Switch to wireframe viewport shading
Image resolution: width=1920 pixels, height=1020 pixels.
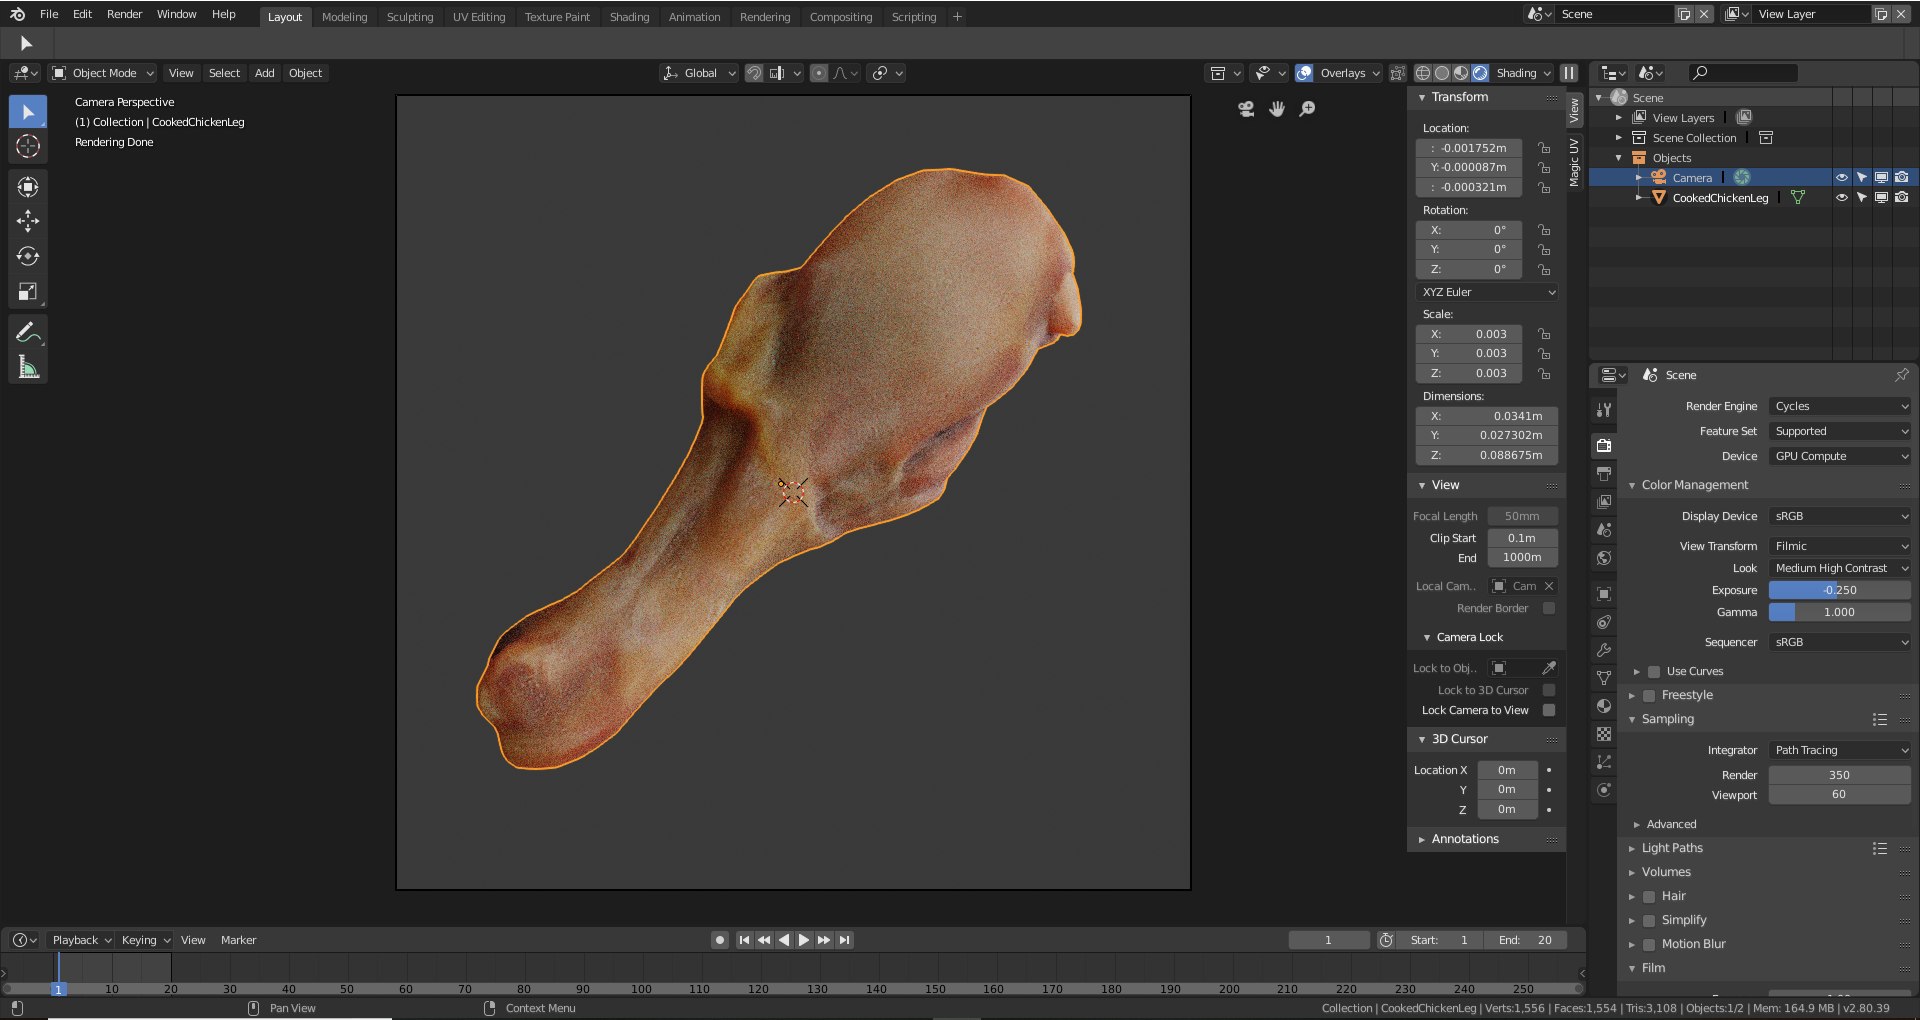(x=1423, y=73)
